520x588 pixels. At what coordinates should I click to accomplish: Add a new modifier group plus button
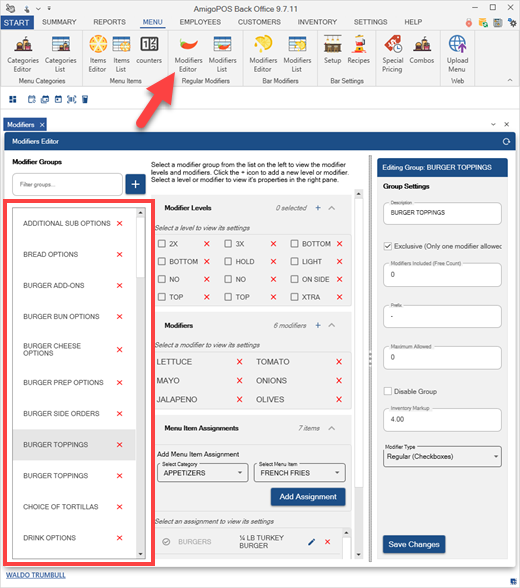[135, 184]
